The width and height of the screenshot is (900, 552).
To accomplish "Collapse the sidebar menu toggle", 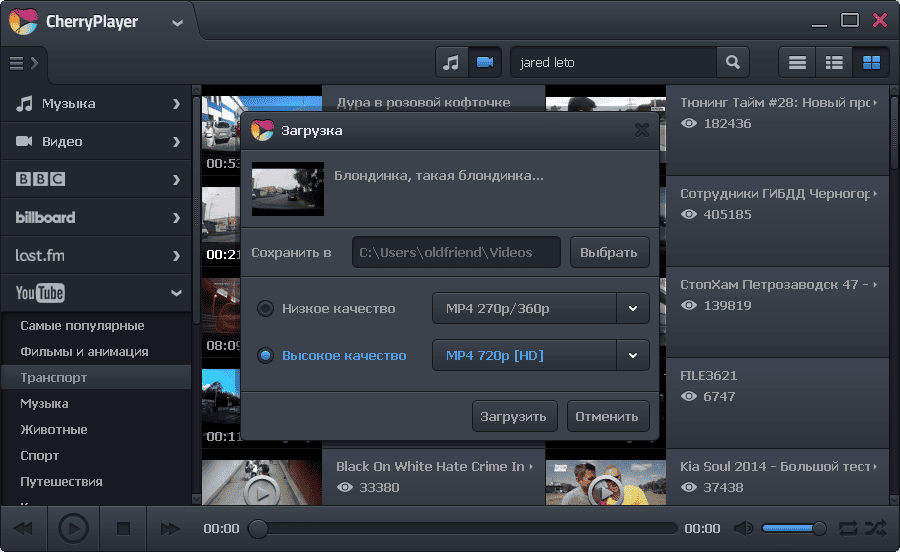I will [x=23, y=63].
